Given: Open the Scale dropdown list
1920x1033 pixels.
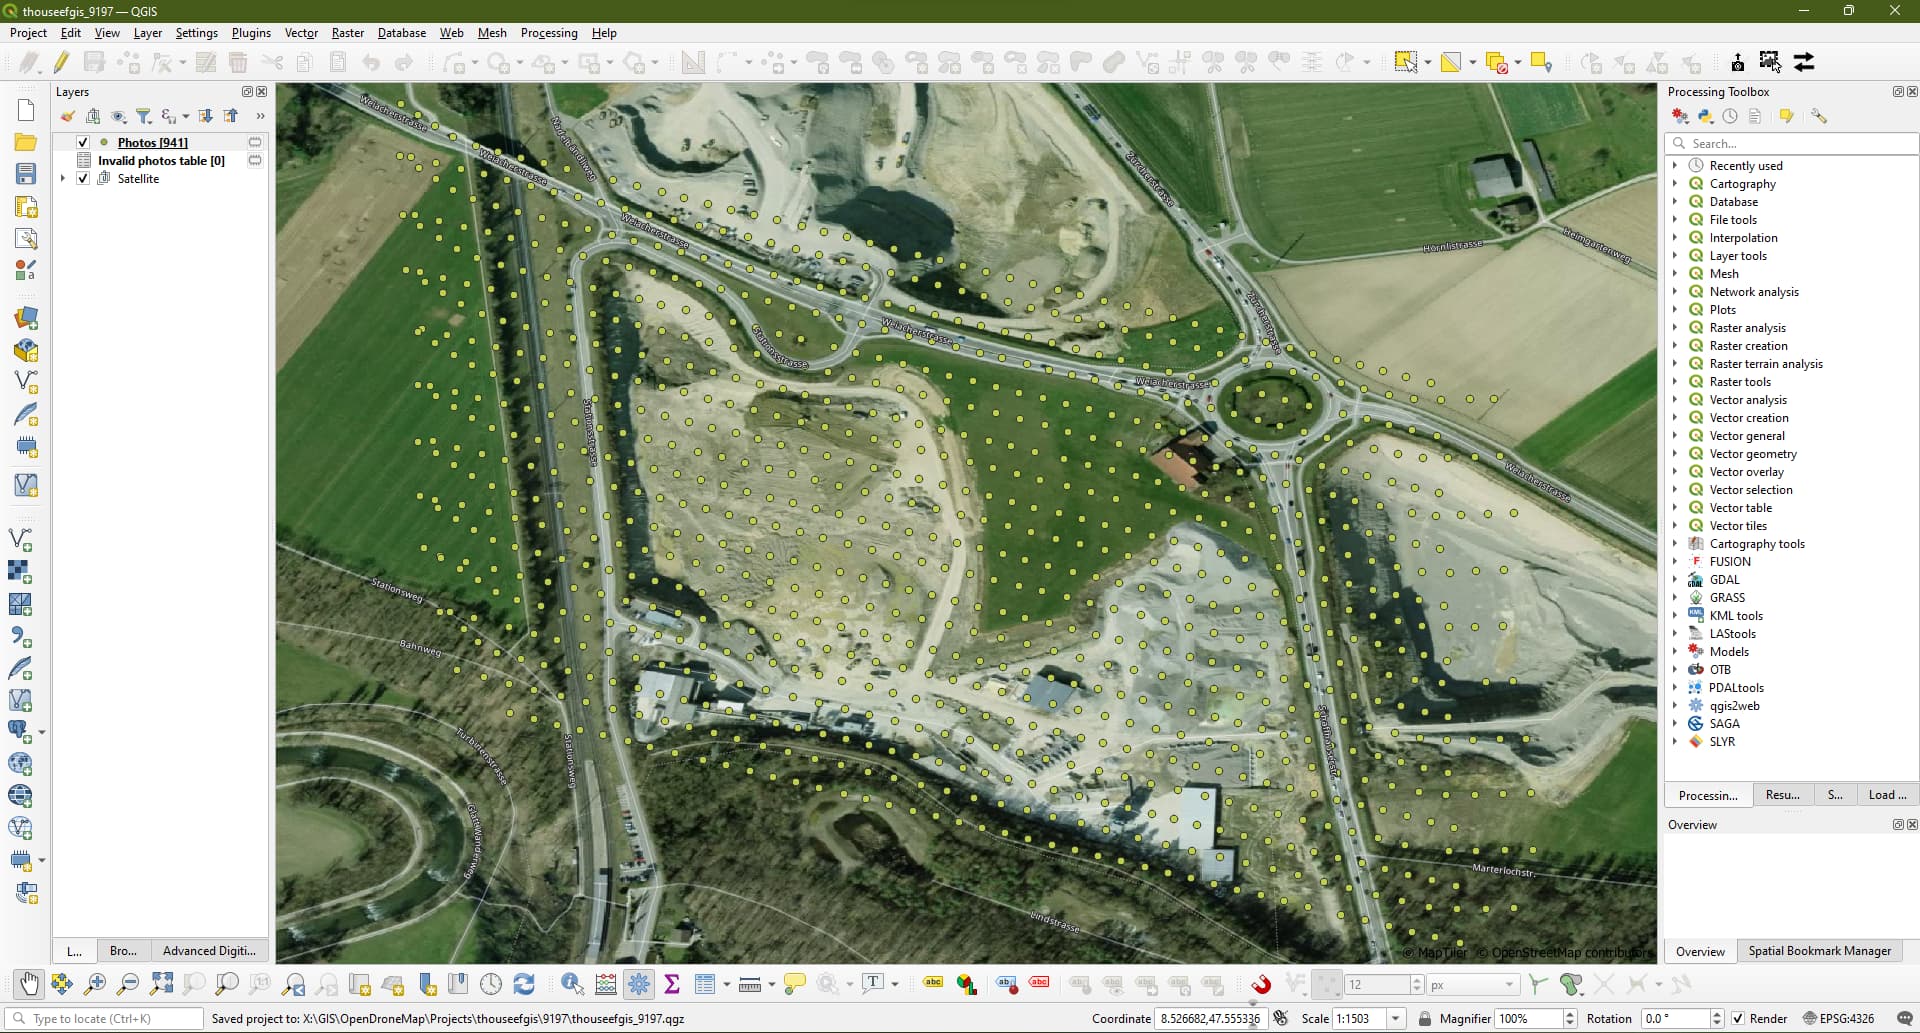Looking at the screenshot, I should point(1395,1018).
